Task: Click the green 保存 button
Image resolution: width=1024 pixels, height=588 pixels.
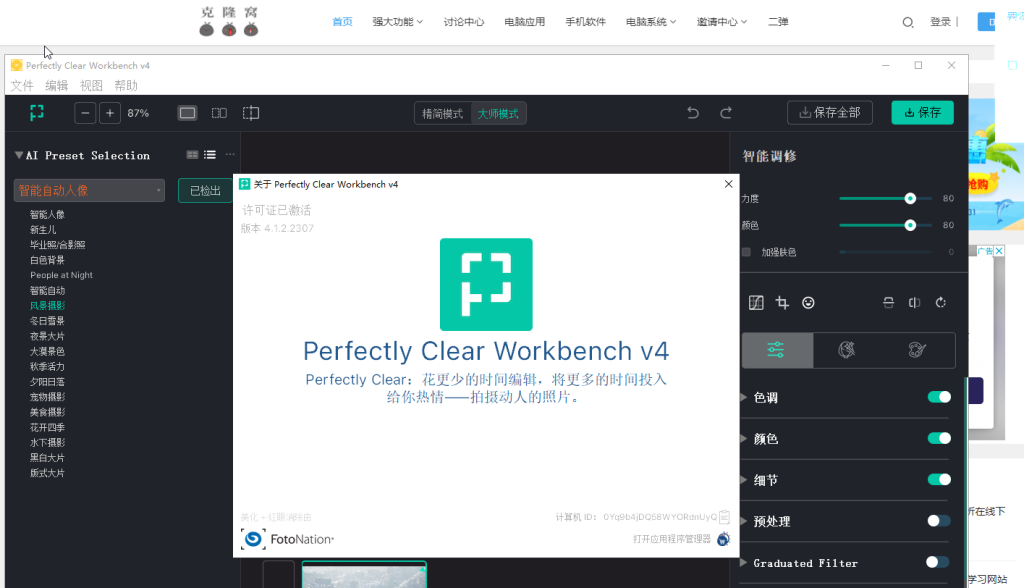Action: [922, 112]
